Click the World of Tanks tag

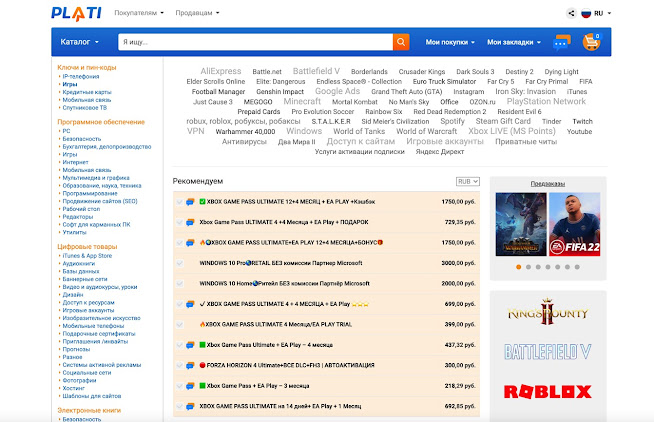[x=359, y=131]
